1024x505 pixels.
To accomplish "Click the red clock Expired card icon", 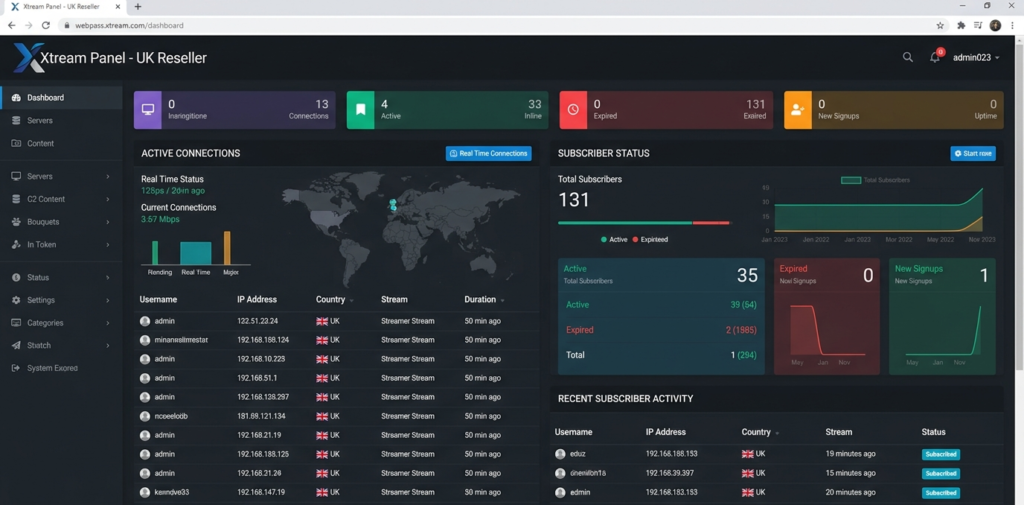I will point(573,110).
